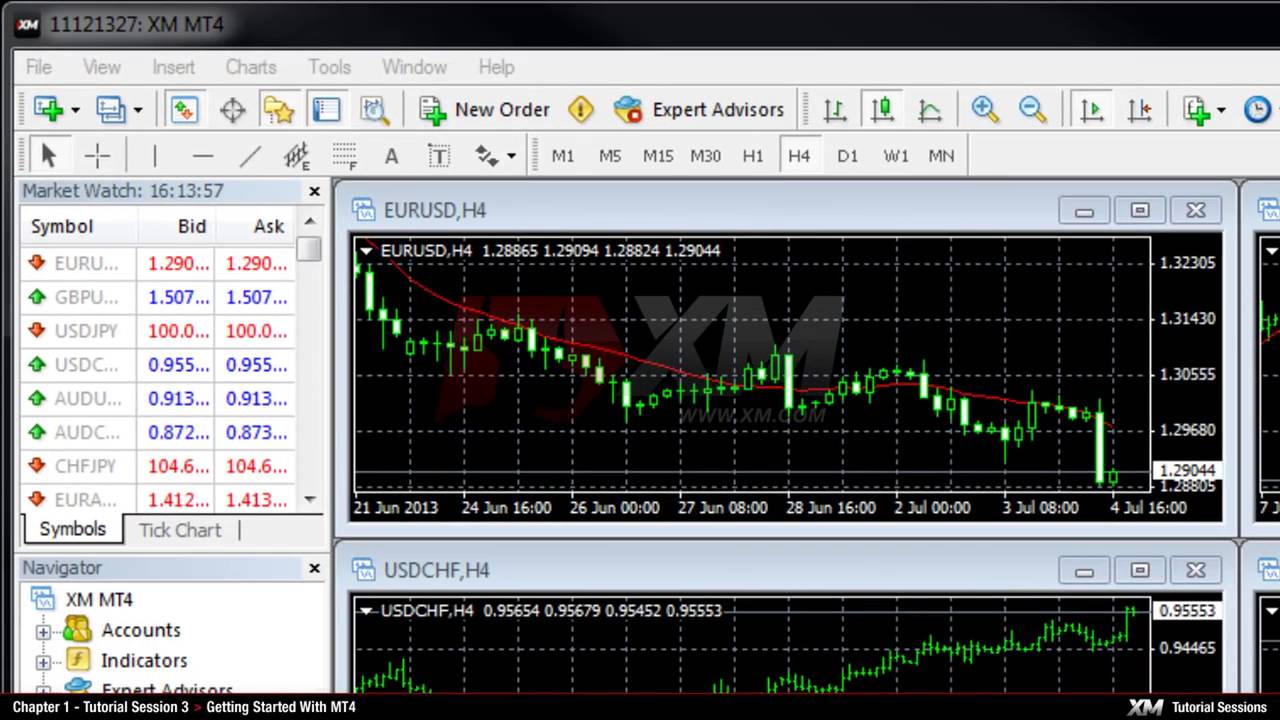Toggle the Terminal window icon
1280x720 pixels.
click(x=326, y=109)
